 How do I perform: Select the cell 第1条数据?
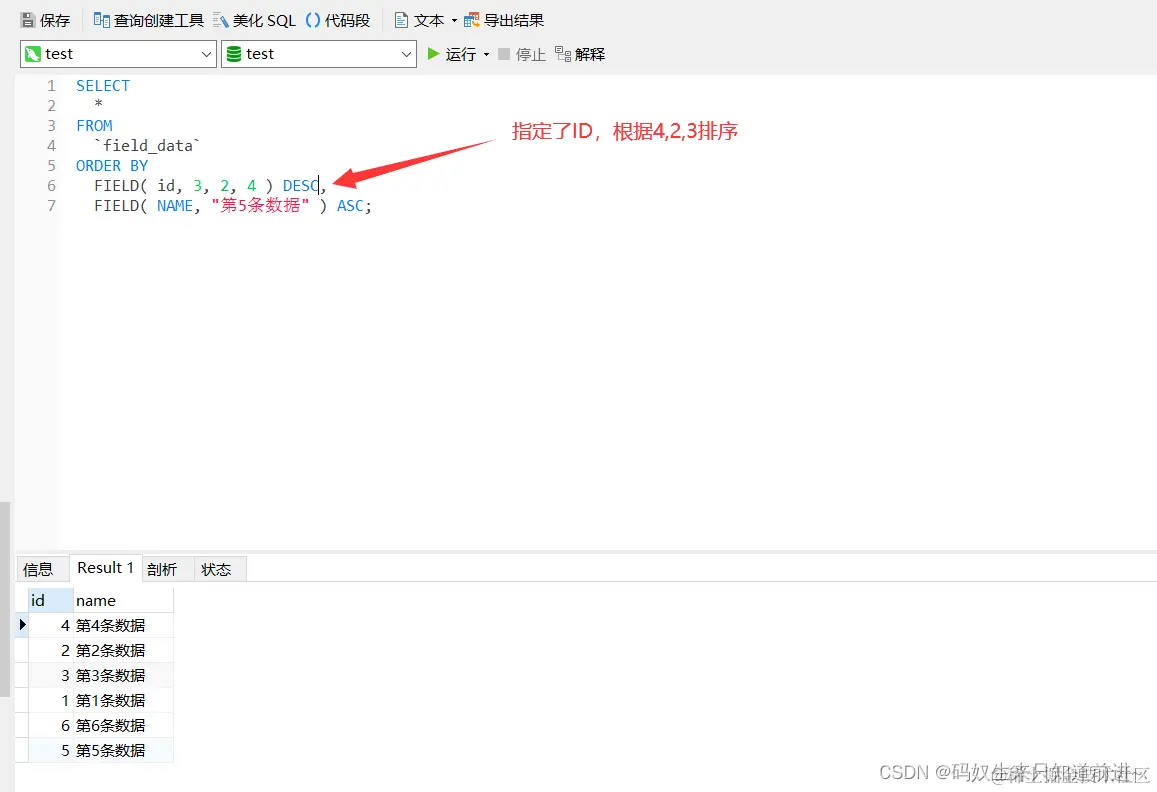123,700
